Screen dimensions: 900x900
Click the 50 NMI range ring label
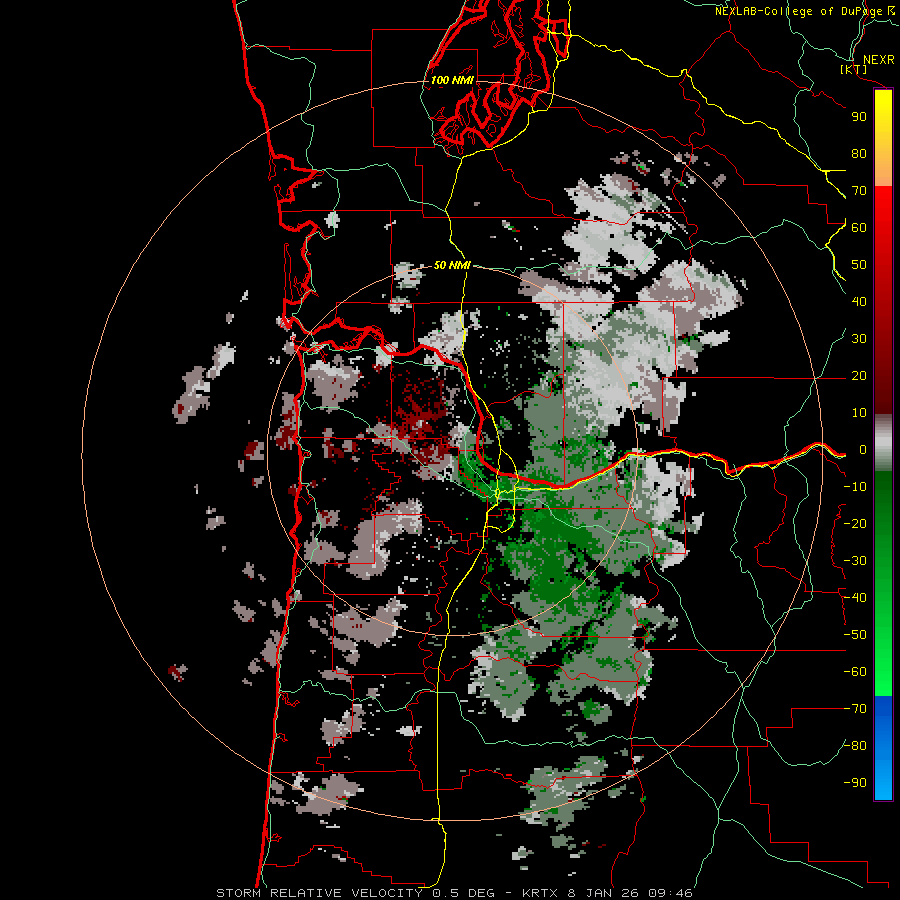pyautogui.click(x=452, y=265)
